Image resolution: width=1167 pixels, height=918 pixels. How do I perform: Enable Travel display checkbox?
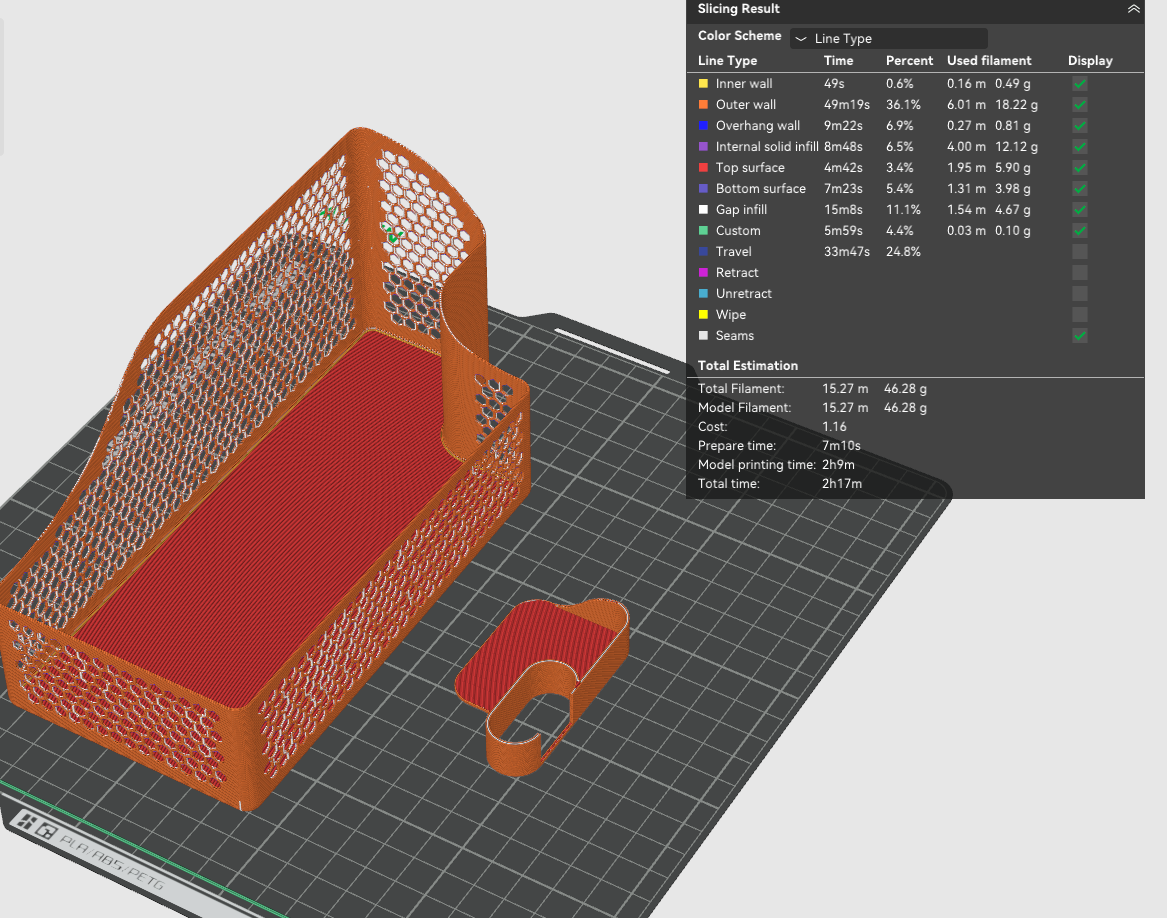[1080, 252]
